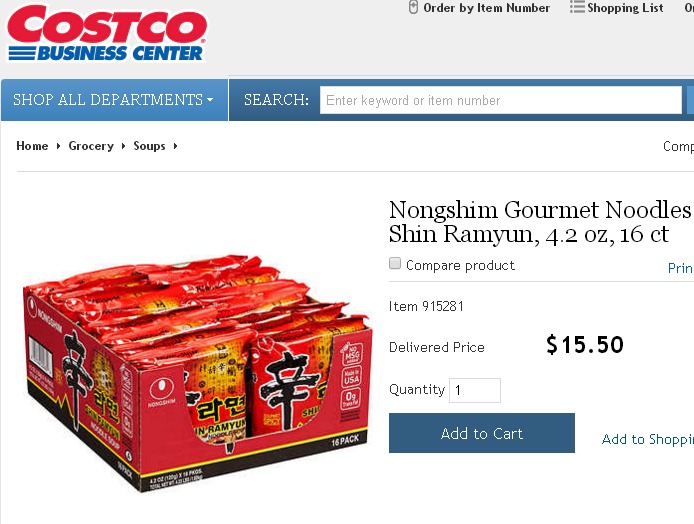Click the Add to Cart button
The height and width of the screenshot is (524, 694).
pyautogui.click(x=482, y=433)
